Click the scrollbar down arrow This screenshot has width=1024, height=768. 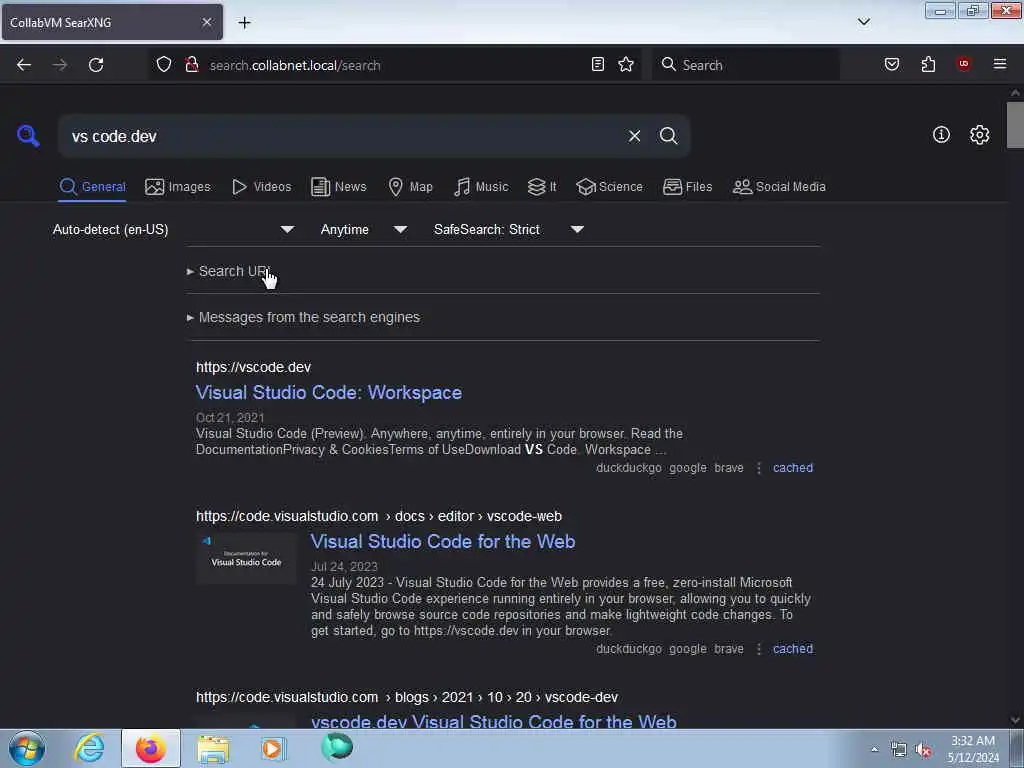1015,720
